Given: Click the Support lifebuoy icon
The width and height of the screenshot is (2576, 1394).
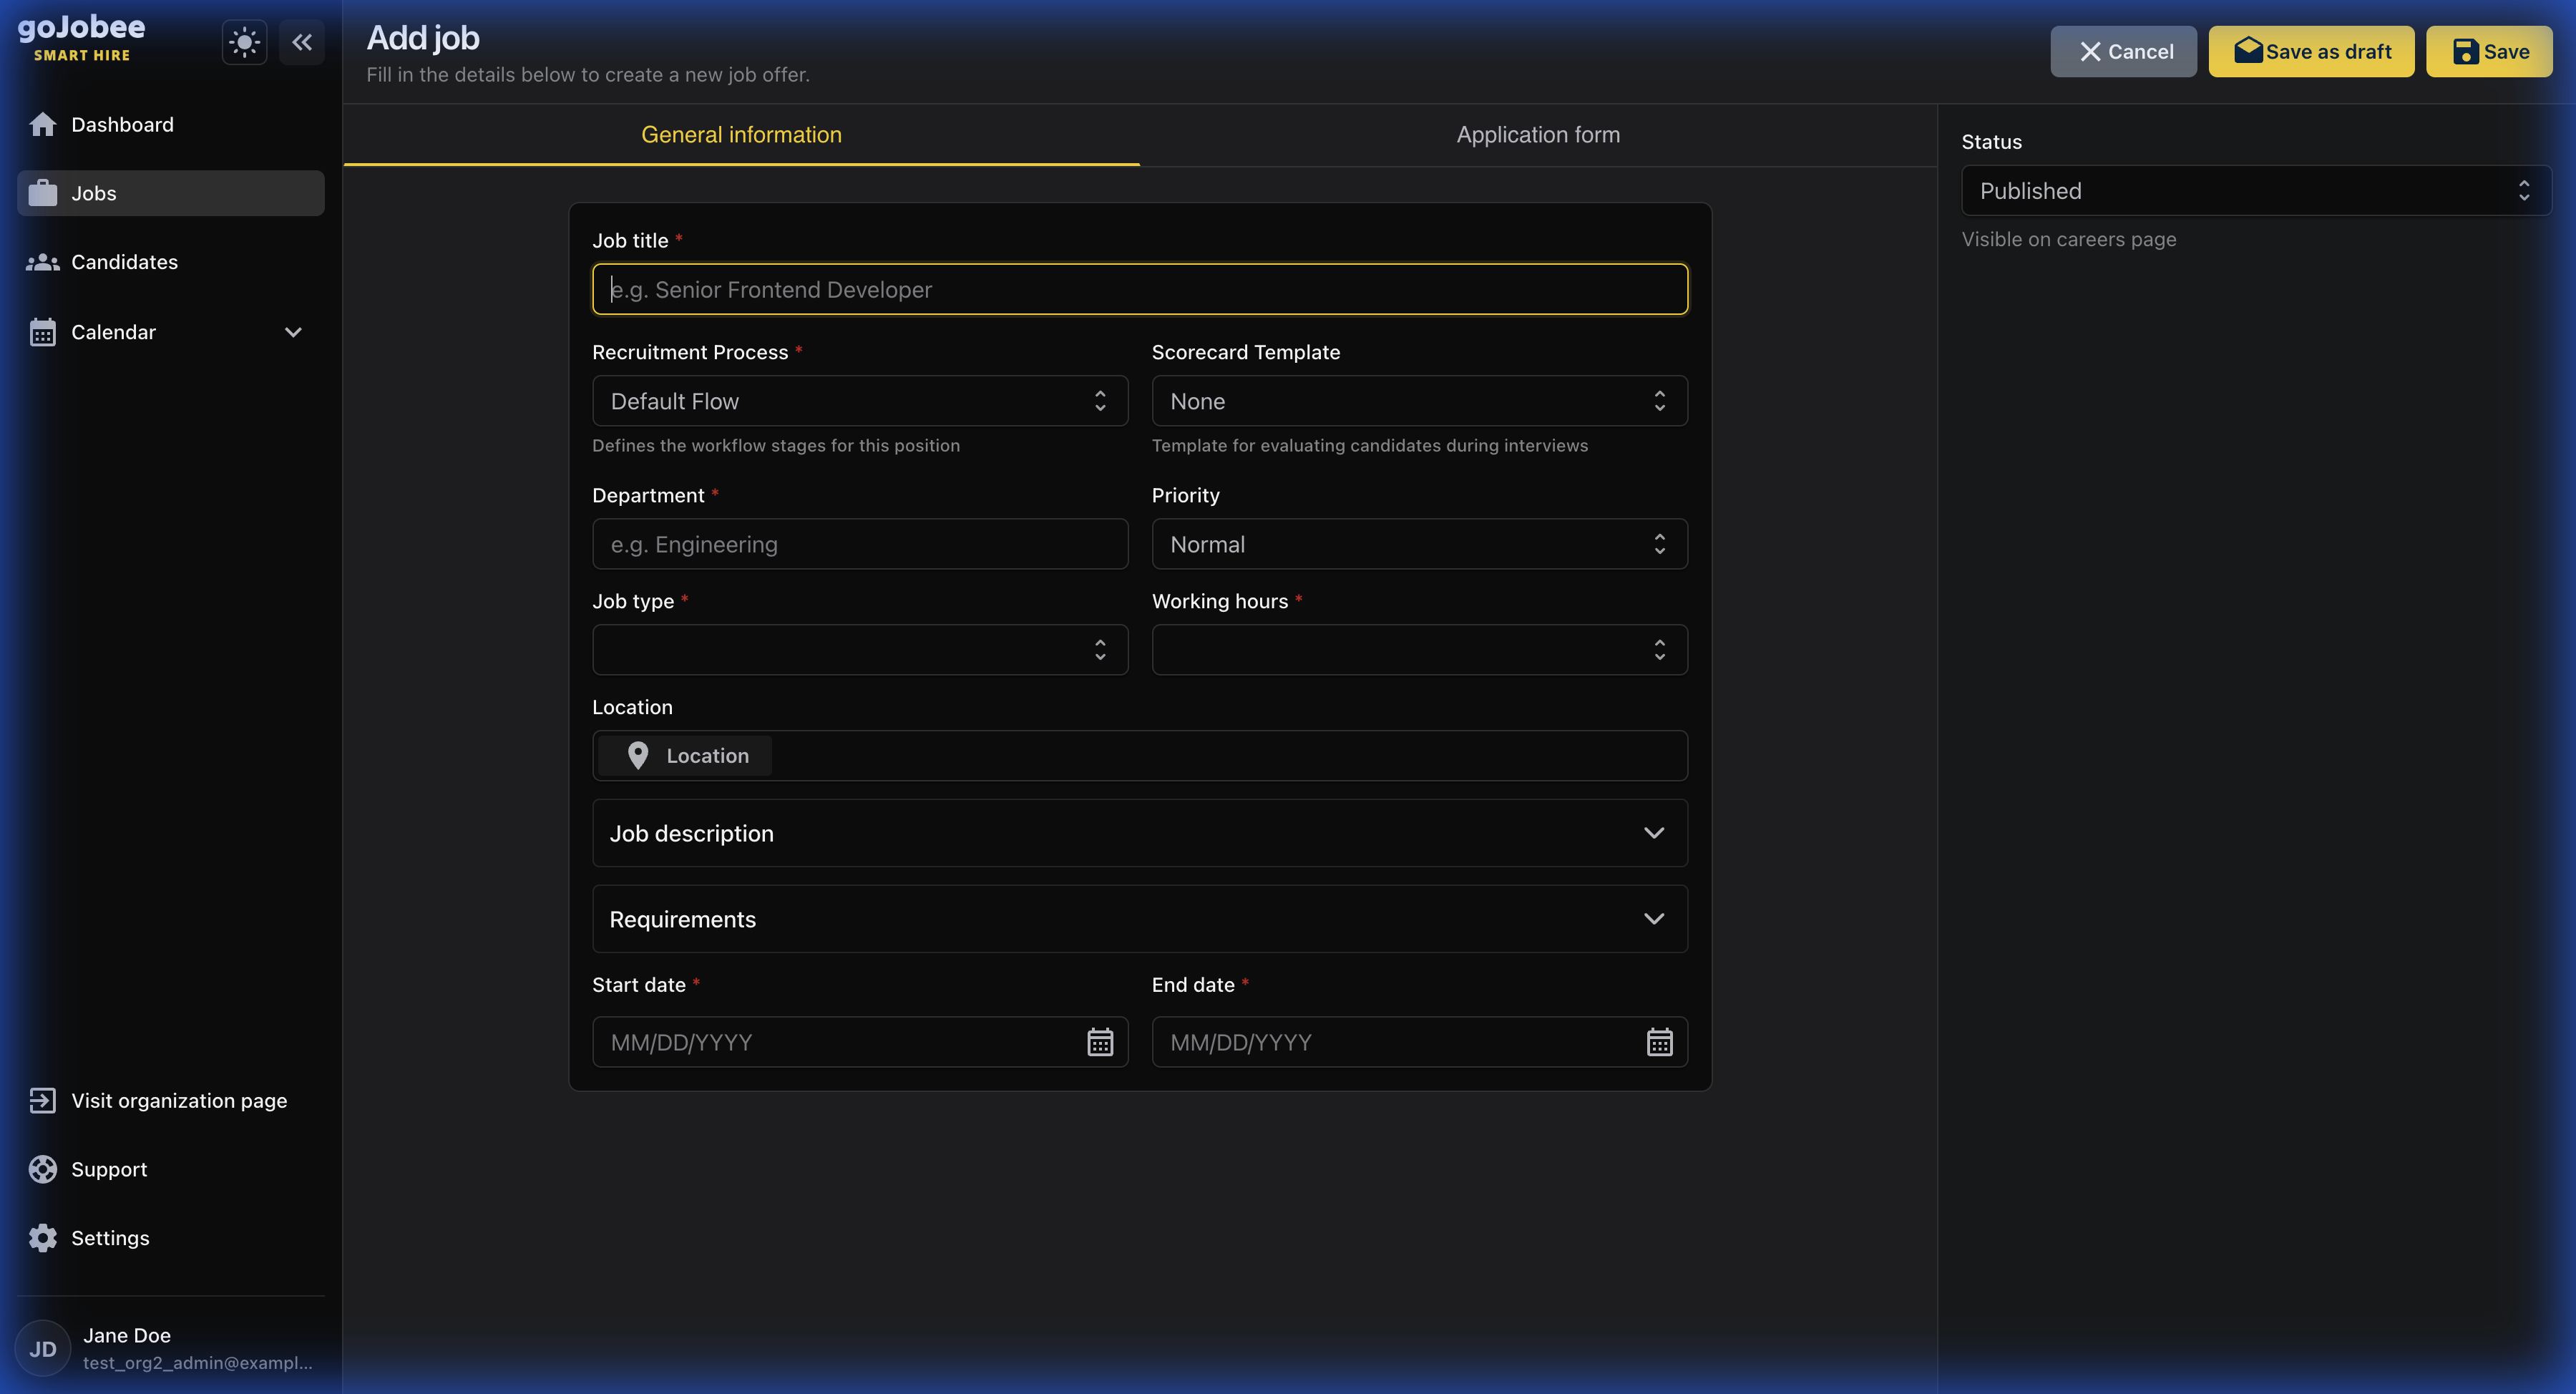Looking at the screenshot, I should tap(43, 1169).
